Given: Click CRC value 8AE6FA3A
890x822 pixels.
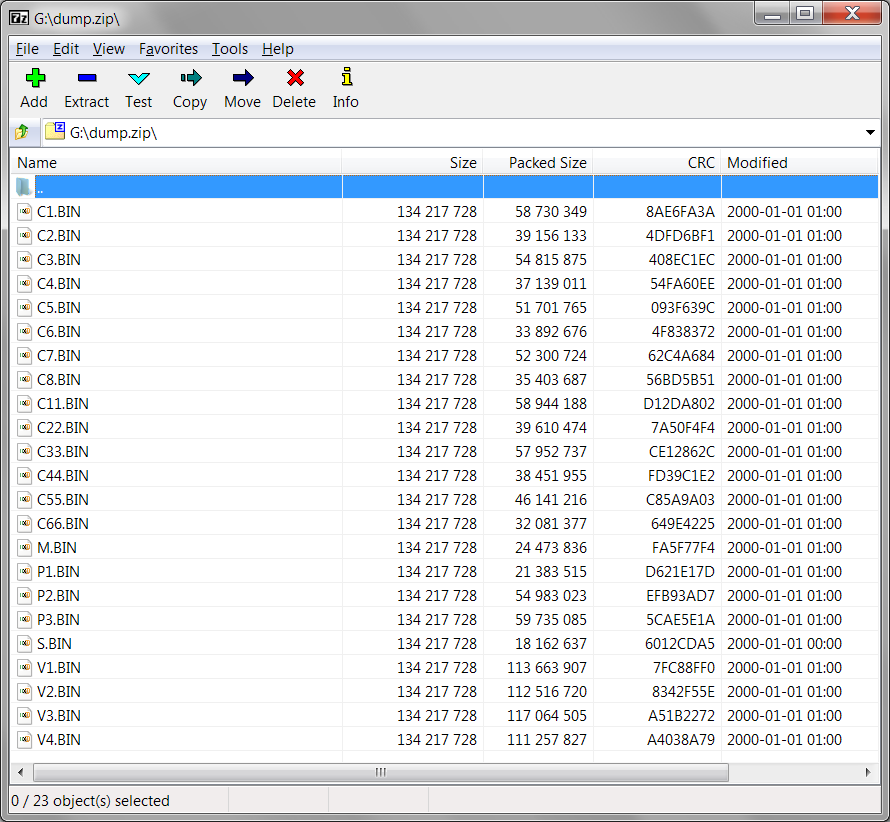Looking at the screenshot, I should [680, 212].
